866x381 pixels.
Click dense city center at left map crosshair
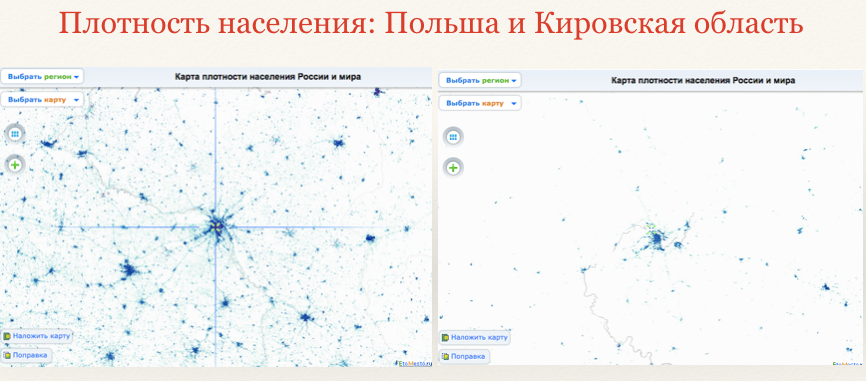pos(216,227)
